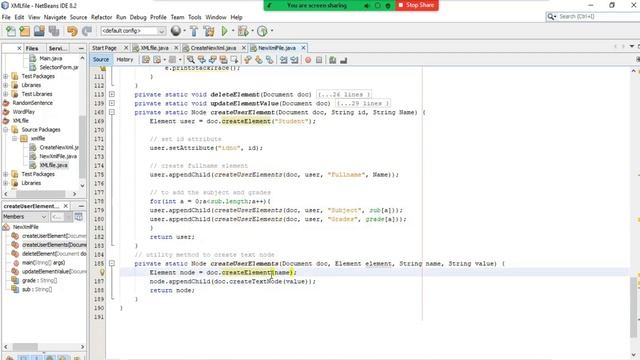Click the light bulb hint on line 186

coord(102,272)
